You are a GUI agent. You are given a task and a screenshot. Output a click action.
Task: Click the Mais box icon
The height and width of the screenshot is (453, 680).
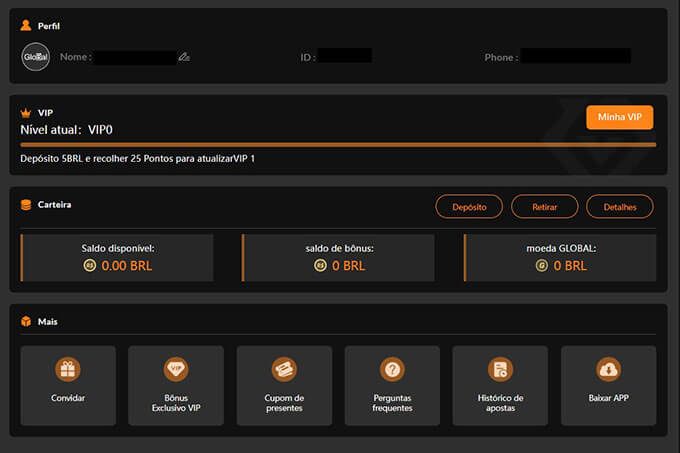(x=26, y=321)
